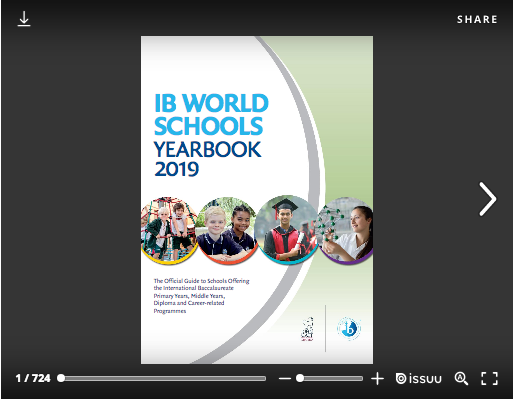Download the publication using the download icon

(24, 19)
